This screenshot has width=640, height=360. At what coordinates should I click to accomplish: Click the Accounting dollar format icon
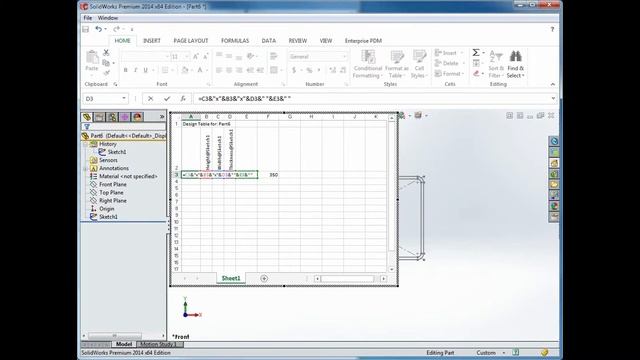coord(294,70)
